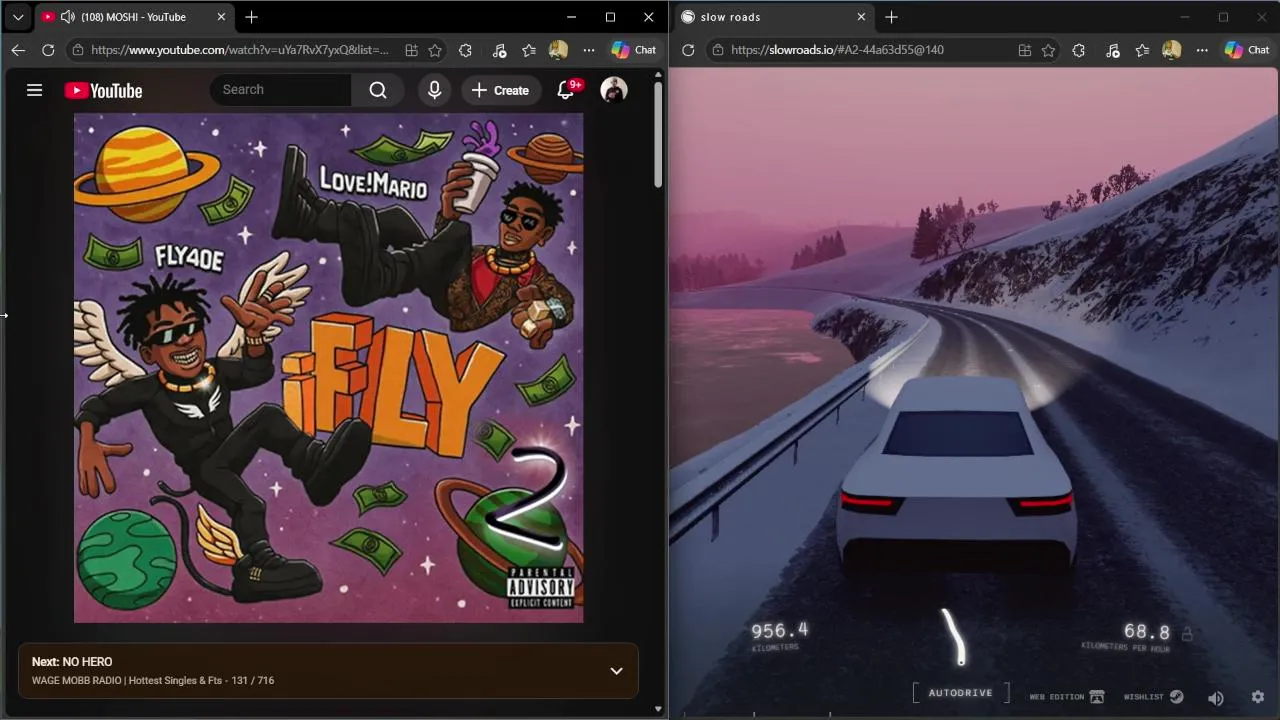1280x720 pixels.
Task: Click the YouTube search magnifier button
Action: click(x=378, y=90)
